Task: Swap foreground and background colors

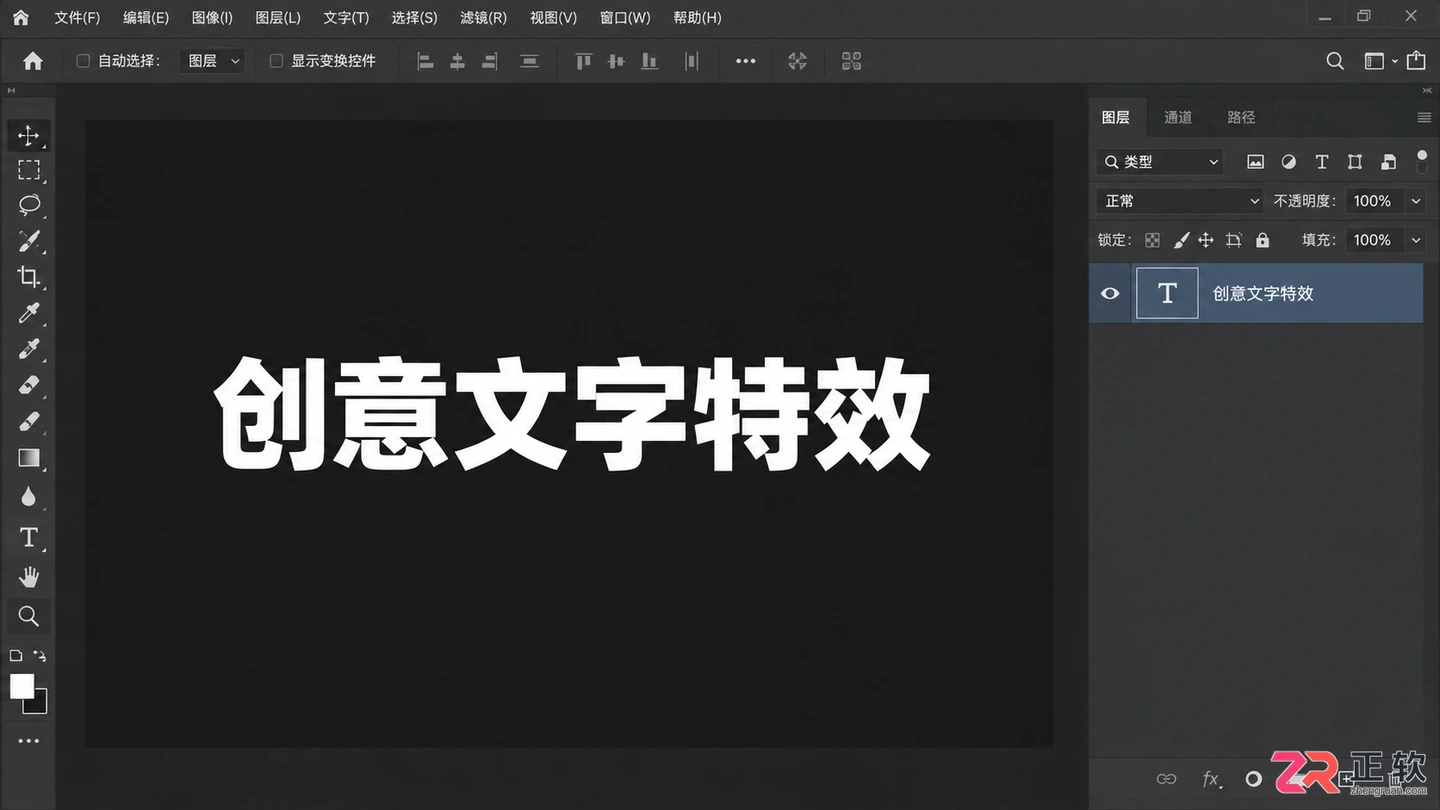Action: pyautogui.click(x=39, y=656)
